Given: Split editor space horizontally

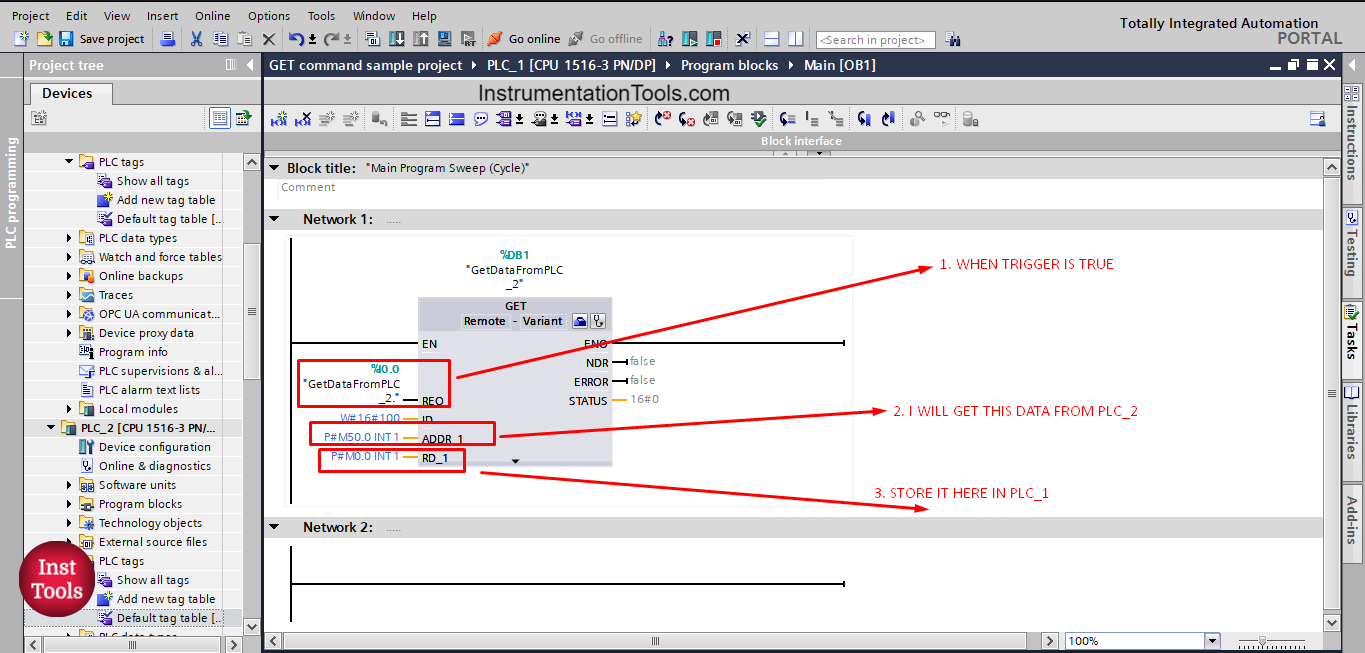Looking at the screenshot, I should (x=772, y=39).
